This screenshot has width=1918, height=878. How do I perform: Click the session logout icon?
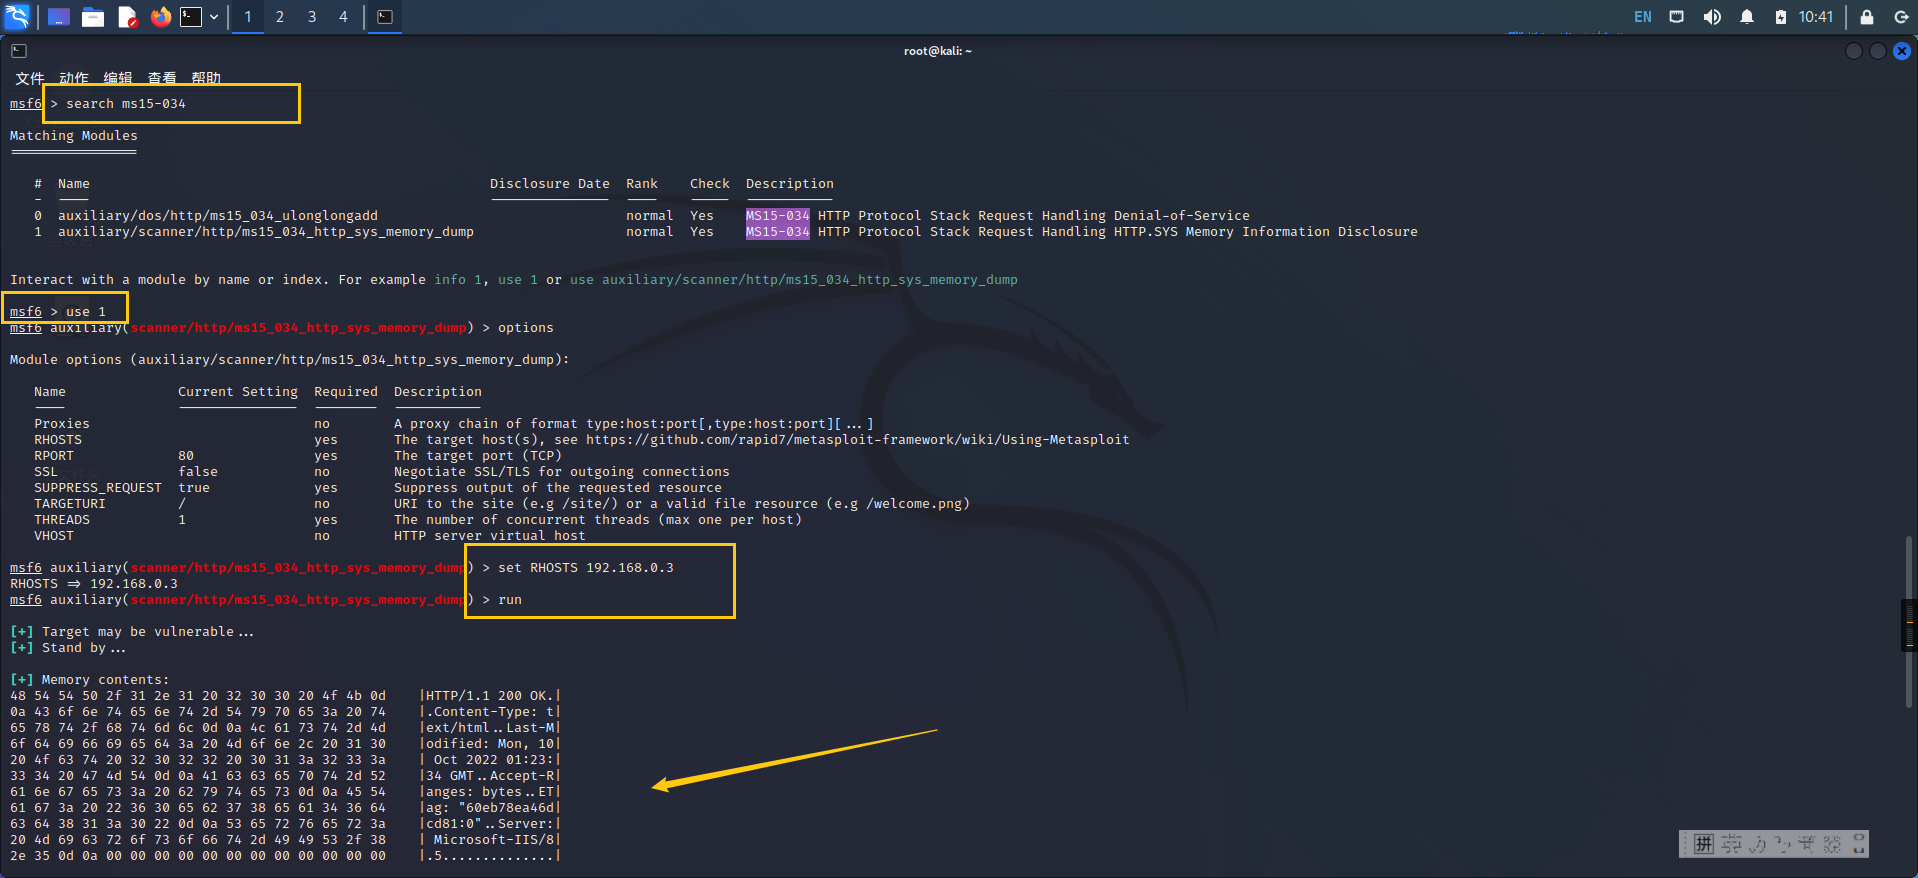point(1901,17)
